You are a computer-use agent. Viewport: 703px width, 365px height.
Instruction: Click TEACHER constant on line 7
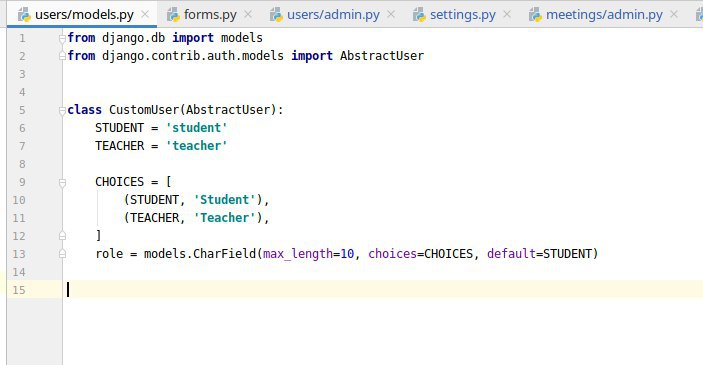tap(119, 146)
